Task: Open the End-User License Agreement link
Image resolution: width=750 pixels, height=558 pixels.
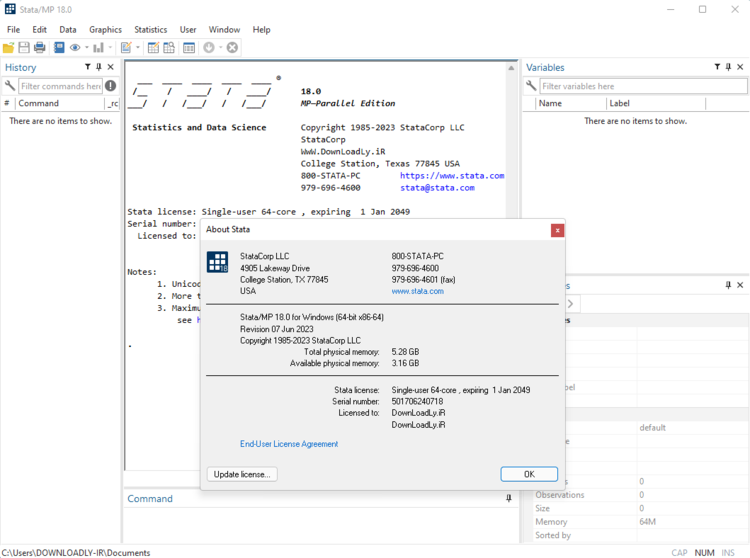Action: [x=289, y=444]
